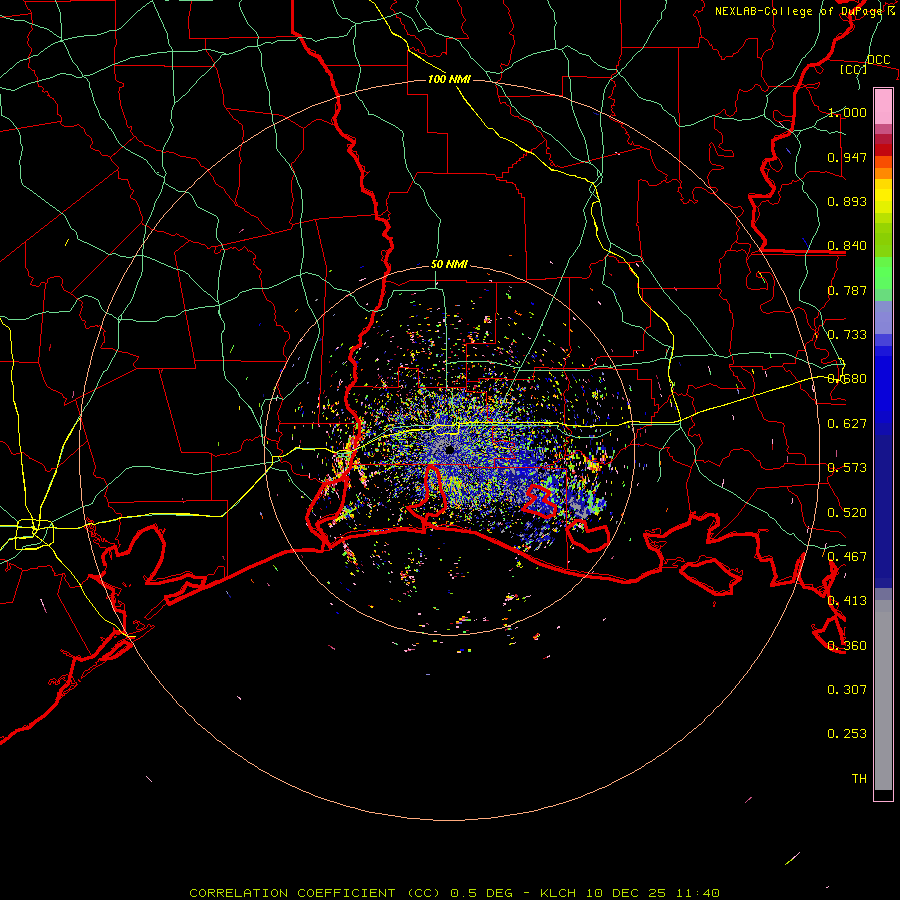Click the 0.253 value on the color scale
This screenshot has height=900, width=900.
[x=847, y=734]
